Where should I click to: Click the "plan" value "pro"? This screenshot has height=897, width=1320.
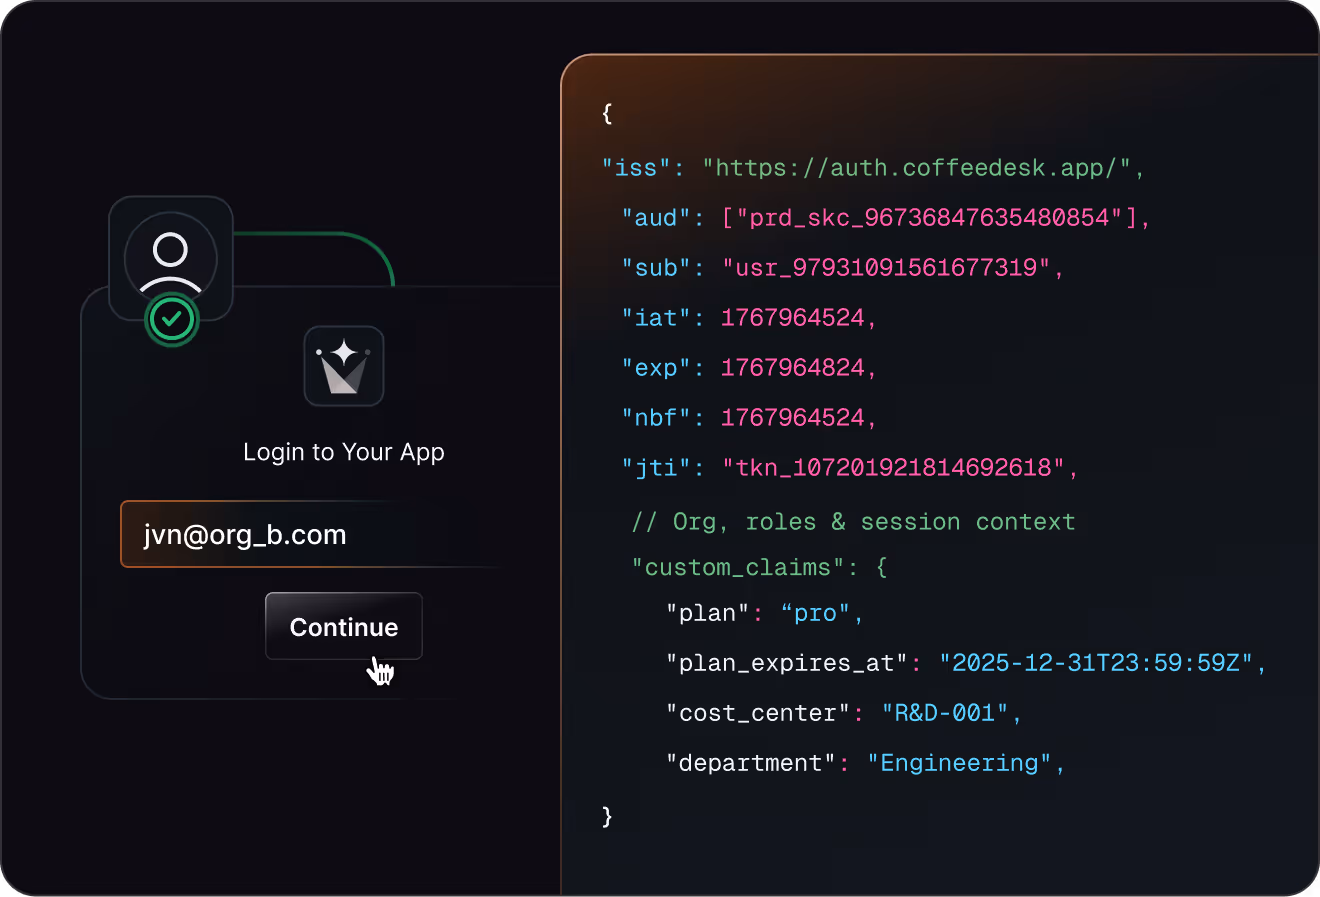815,613
